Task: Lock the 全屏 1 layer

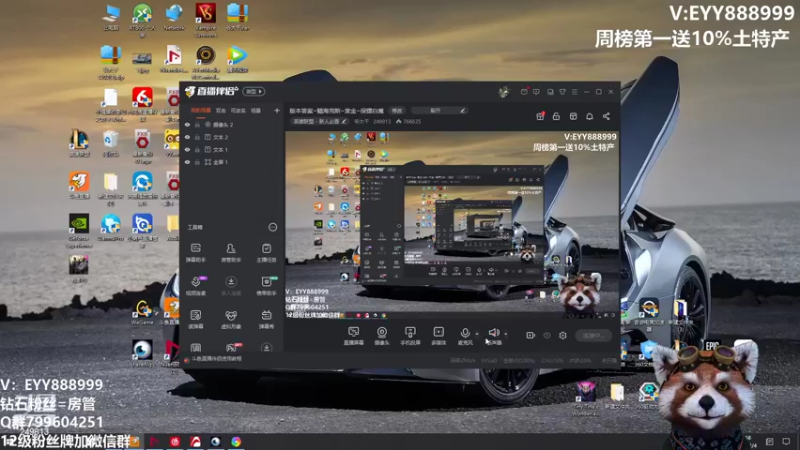Action: pos(197,162)
